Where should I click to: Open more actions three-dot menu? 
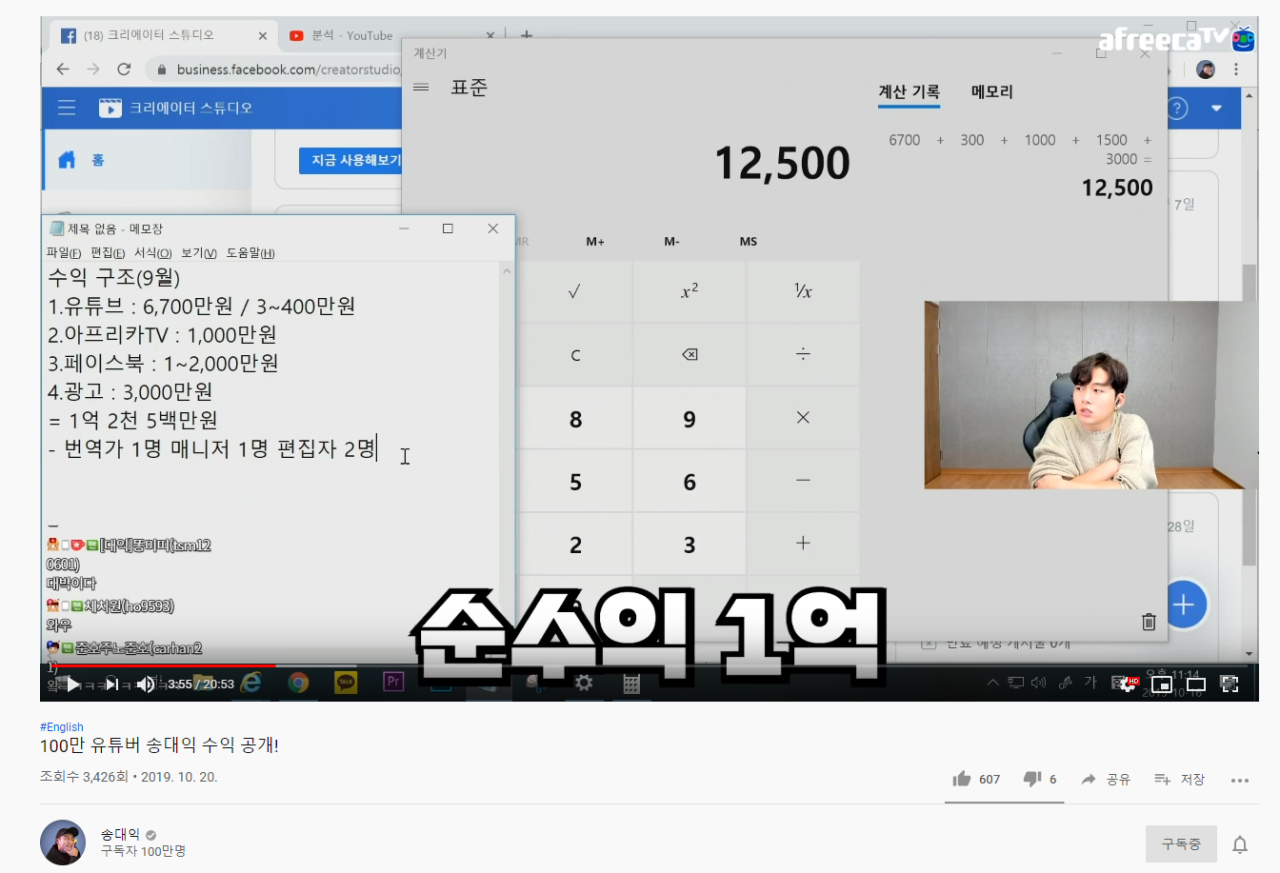tap(1240, 780)
